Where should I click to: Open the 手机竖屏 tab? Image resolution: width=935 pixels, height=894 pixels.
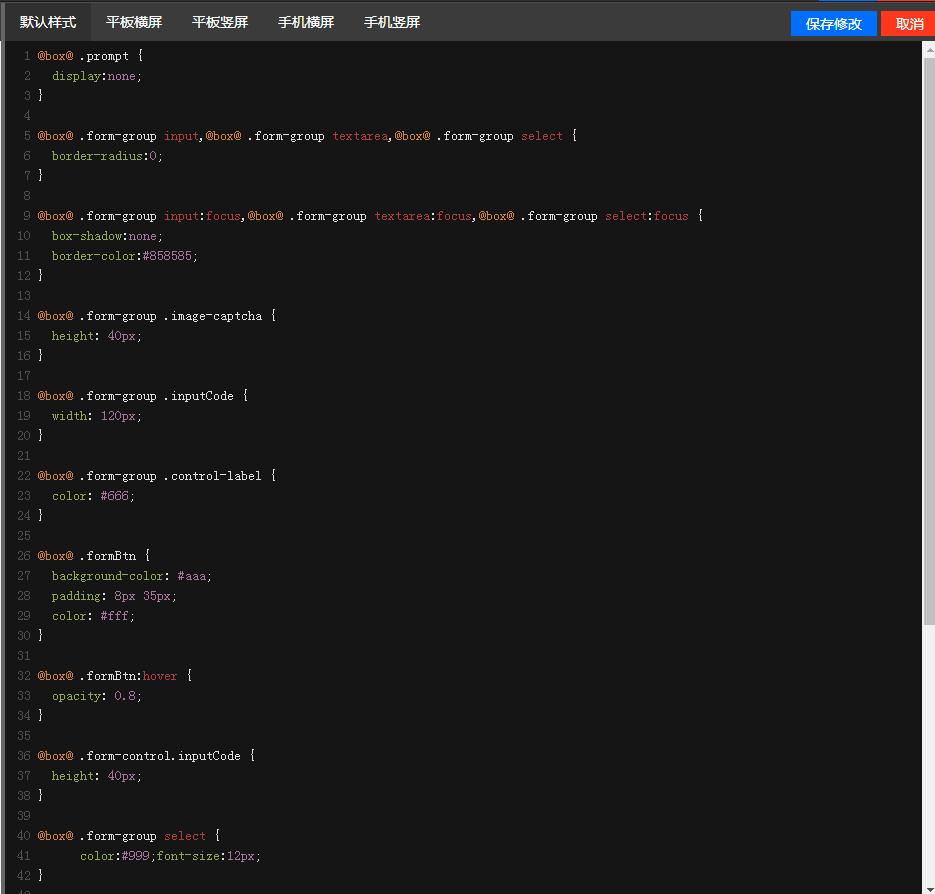coord(392,22)
